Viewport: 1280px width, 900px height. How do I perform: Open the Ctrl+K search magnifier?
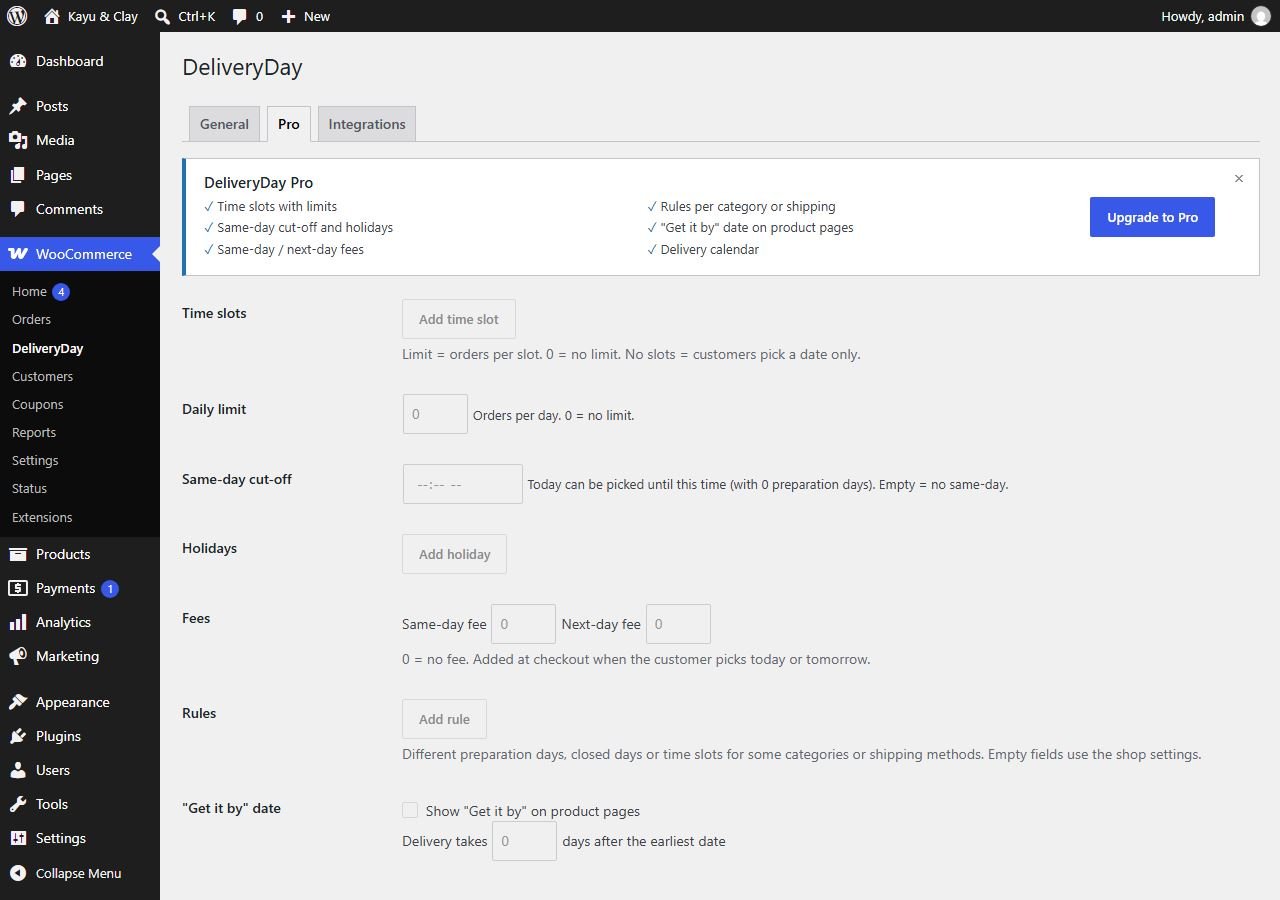[163, 16]
